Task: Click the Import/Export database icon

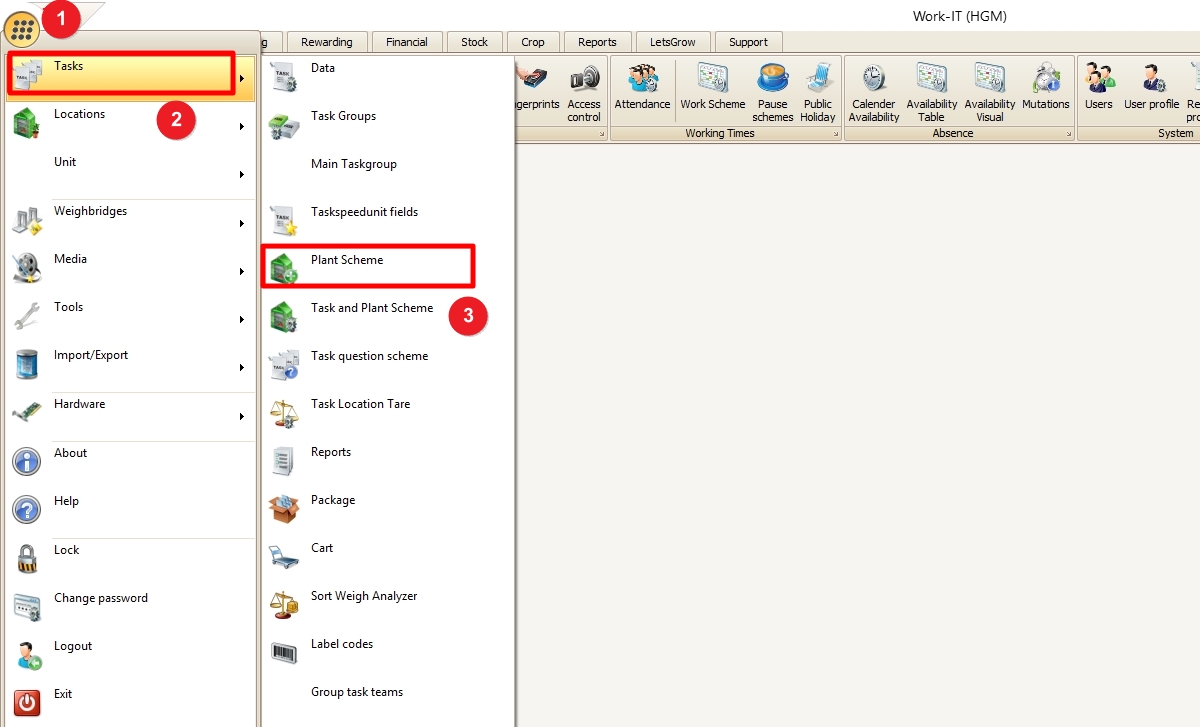Action: click(x=27, y=364)
